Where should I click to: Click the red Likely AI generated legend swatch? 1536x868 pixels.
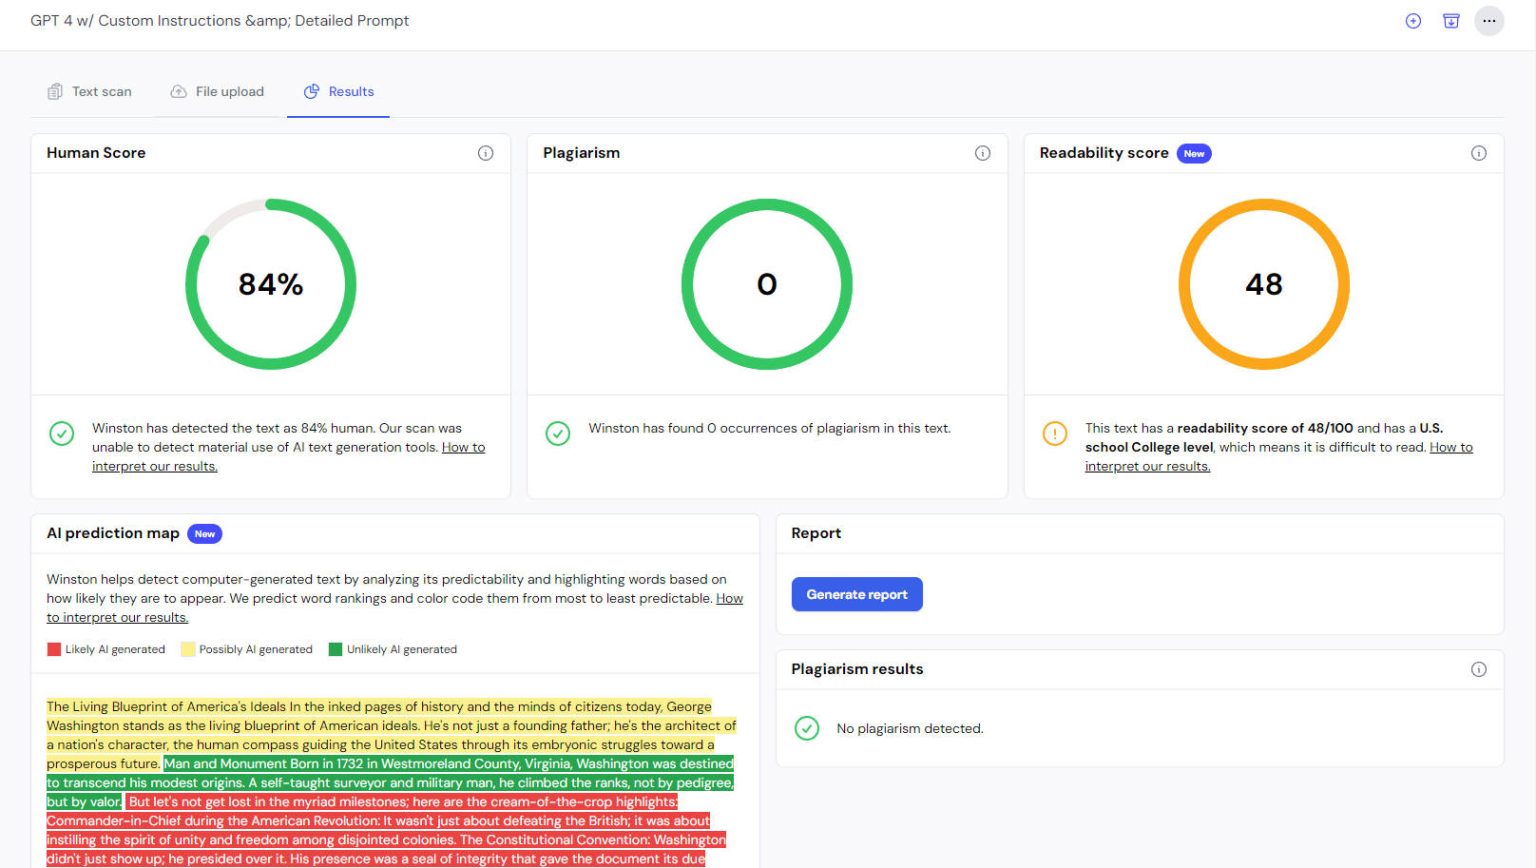pos(52,649)
